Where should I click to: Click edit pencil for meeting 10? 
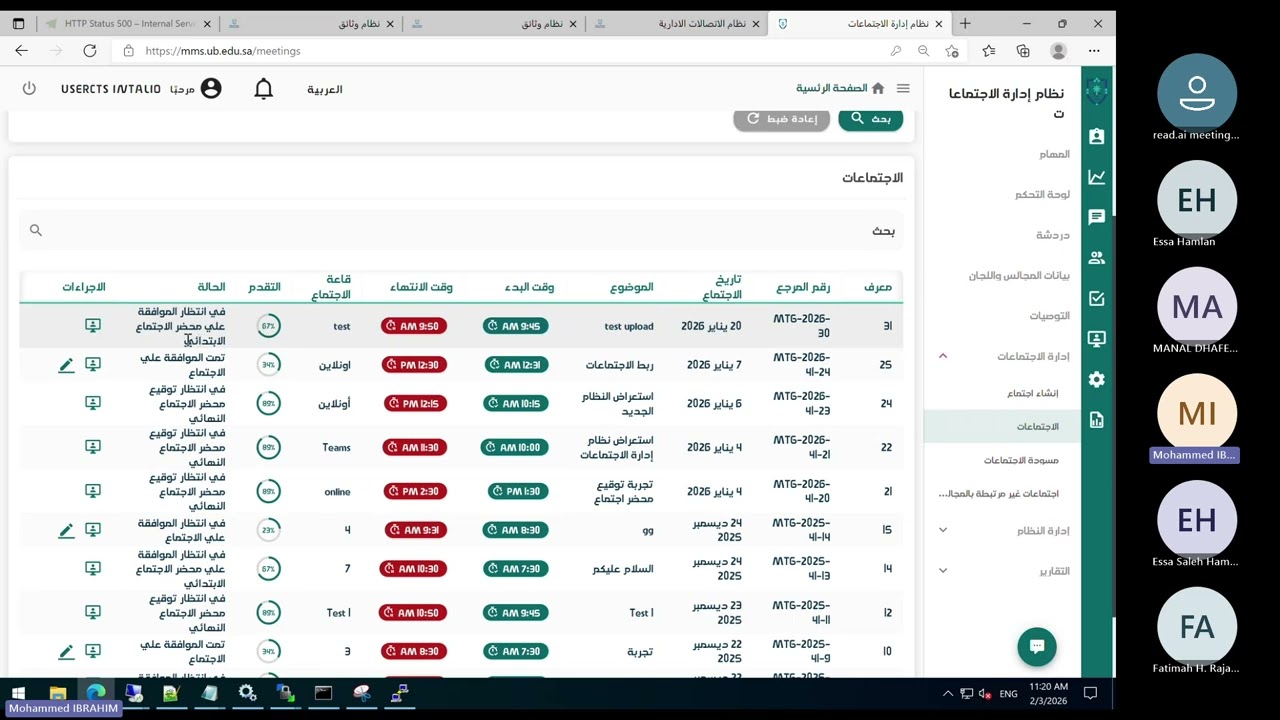pyautogui.click(x=66, y=651)
